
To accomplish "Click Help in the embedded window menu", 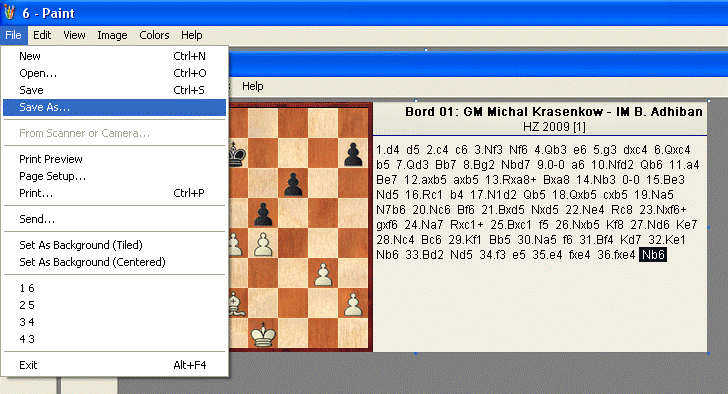I will click(253, 86).
